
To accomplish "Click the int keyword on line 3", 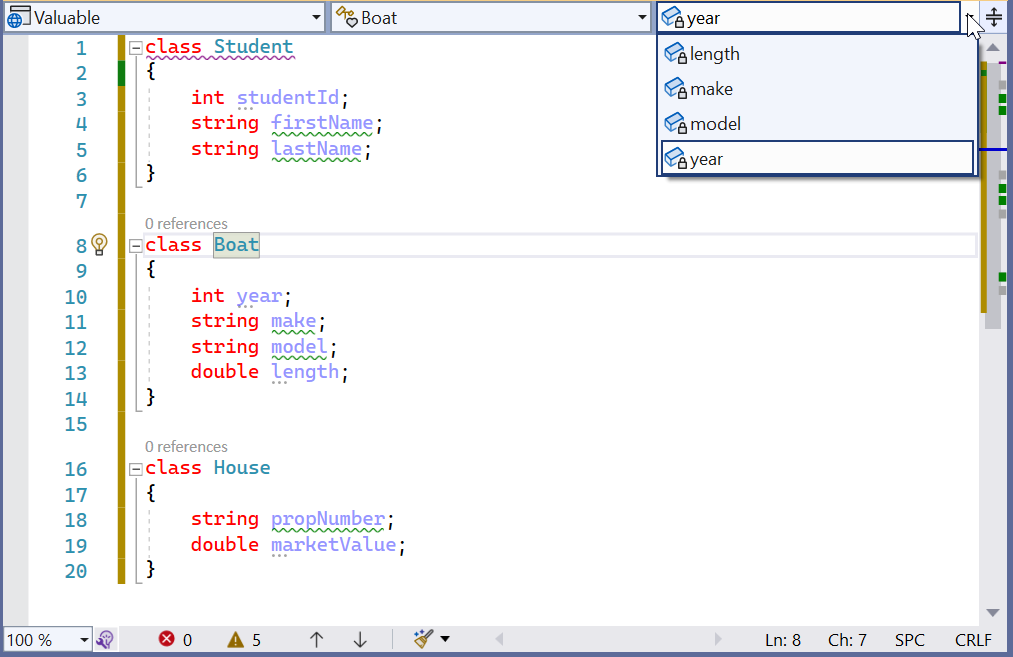I will (x=207, y=98).
